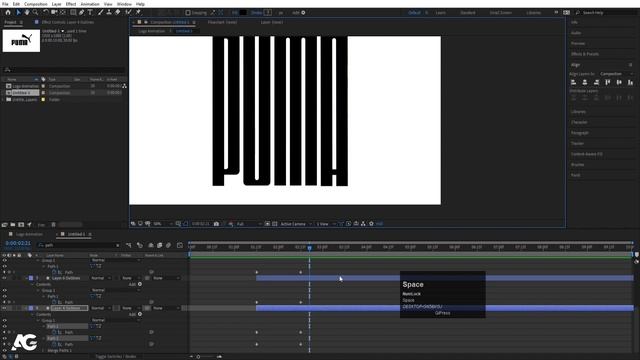Image resolution: width=640 pixels, height=360 pixels.
Task: Click the Align Vertical Center icon
Action: (x=619, y=82)
